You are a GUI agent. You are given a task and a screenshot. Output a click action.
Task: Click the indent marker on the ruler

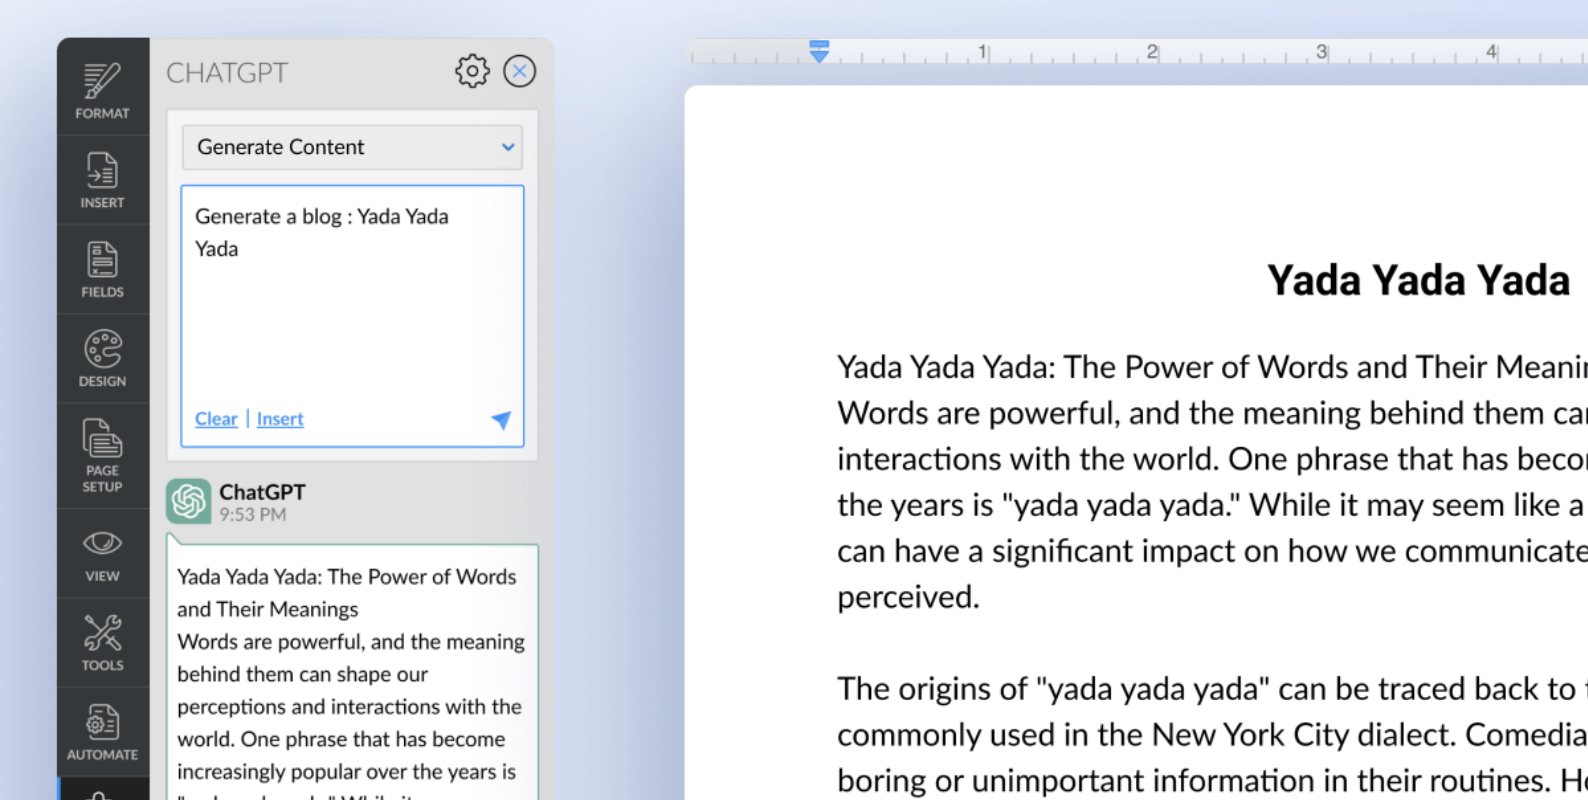coord(819,52)
